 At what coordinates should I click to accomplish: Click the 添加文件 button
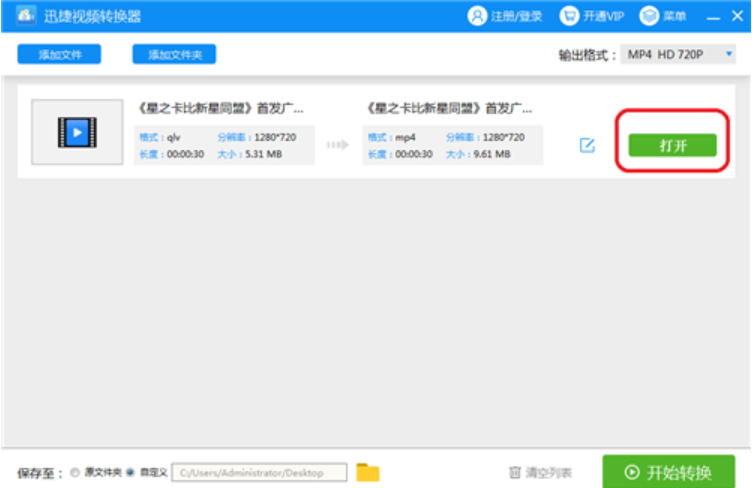(x=59, y=55)
